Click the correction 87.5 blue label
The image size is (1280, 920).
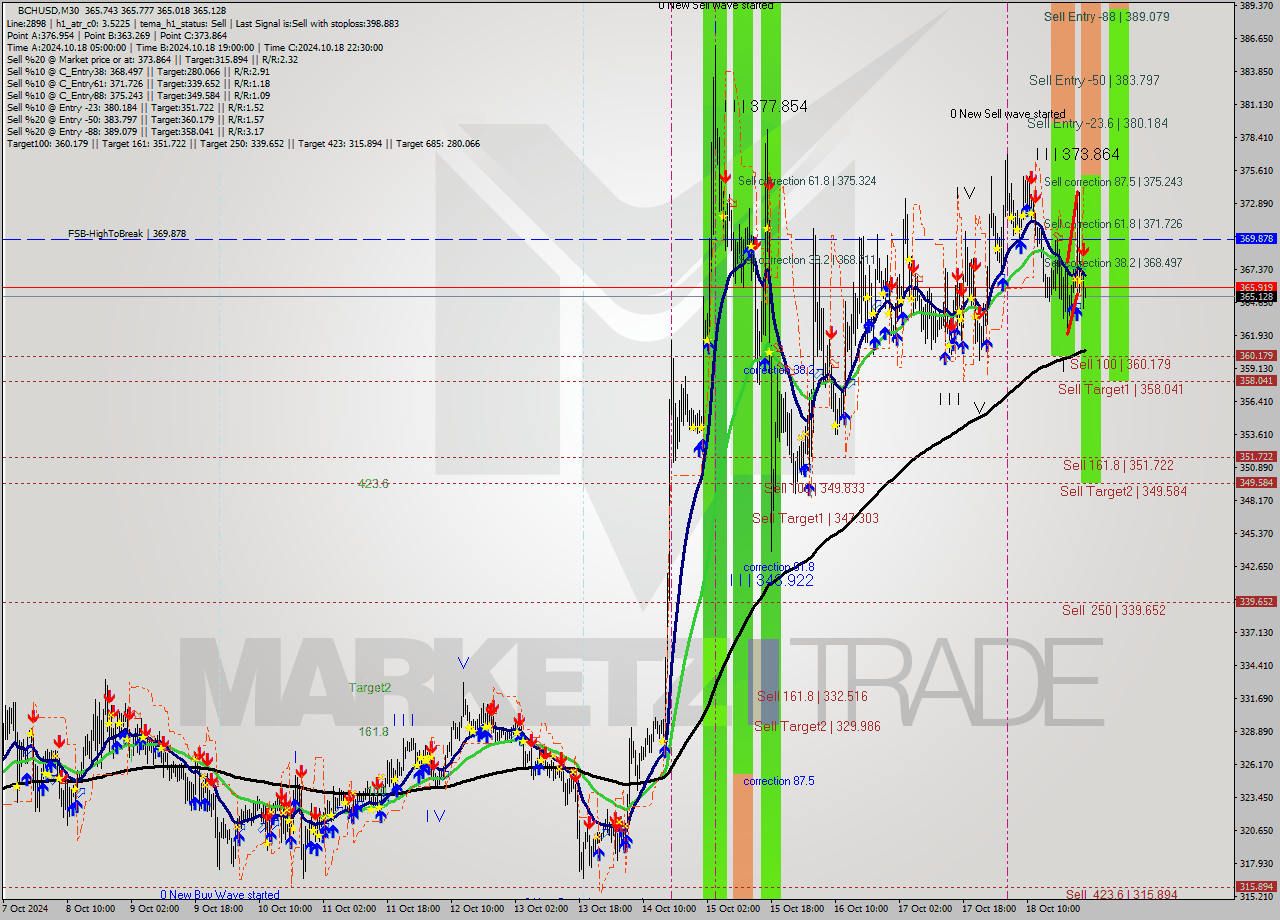pos(778,781)
